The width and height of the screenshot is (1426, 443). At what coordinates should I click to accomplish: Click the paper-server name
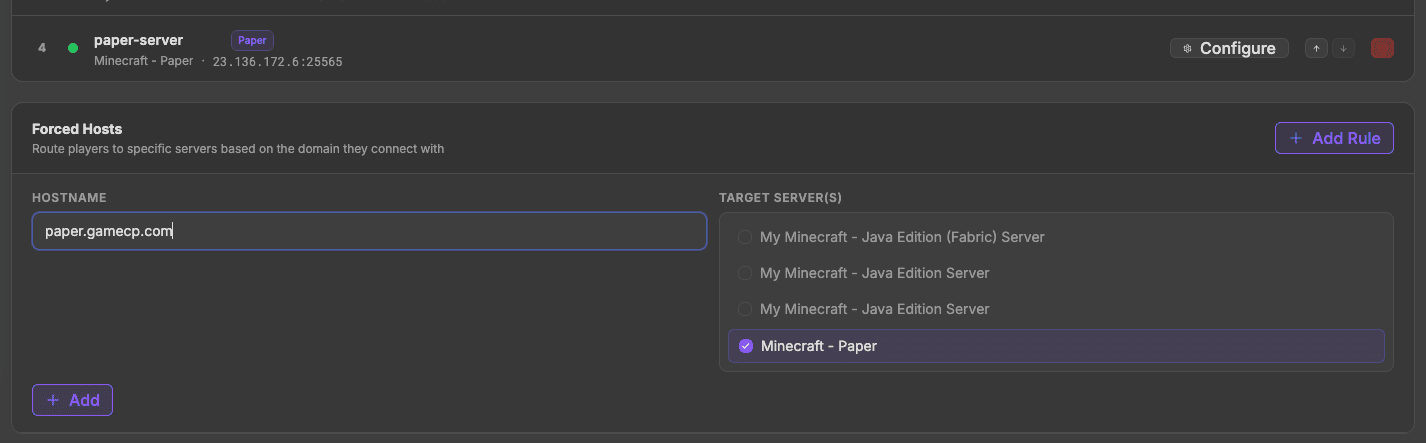(x=138, y=40)
